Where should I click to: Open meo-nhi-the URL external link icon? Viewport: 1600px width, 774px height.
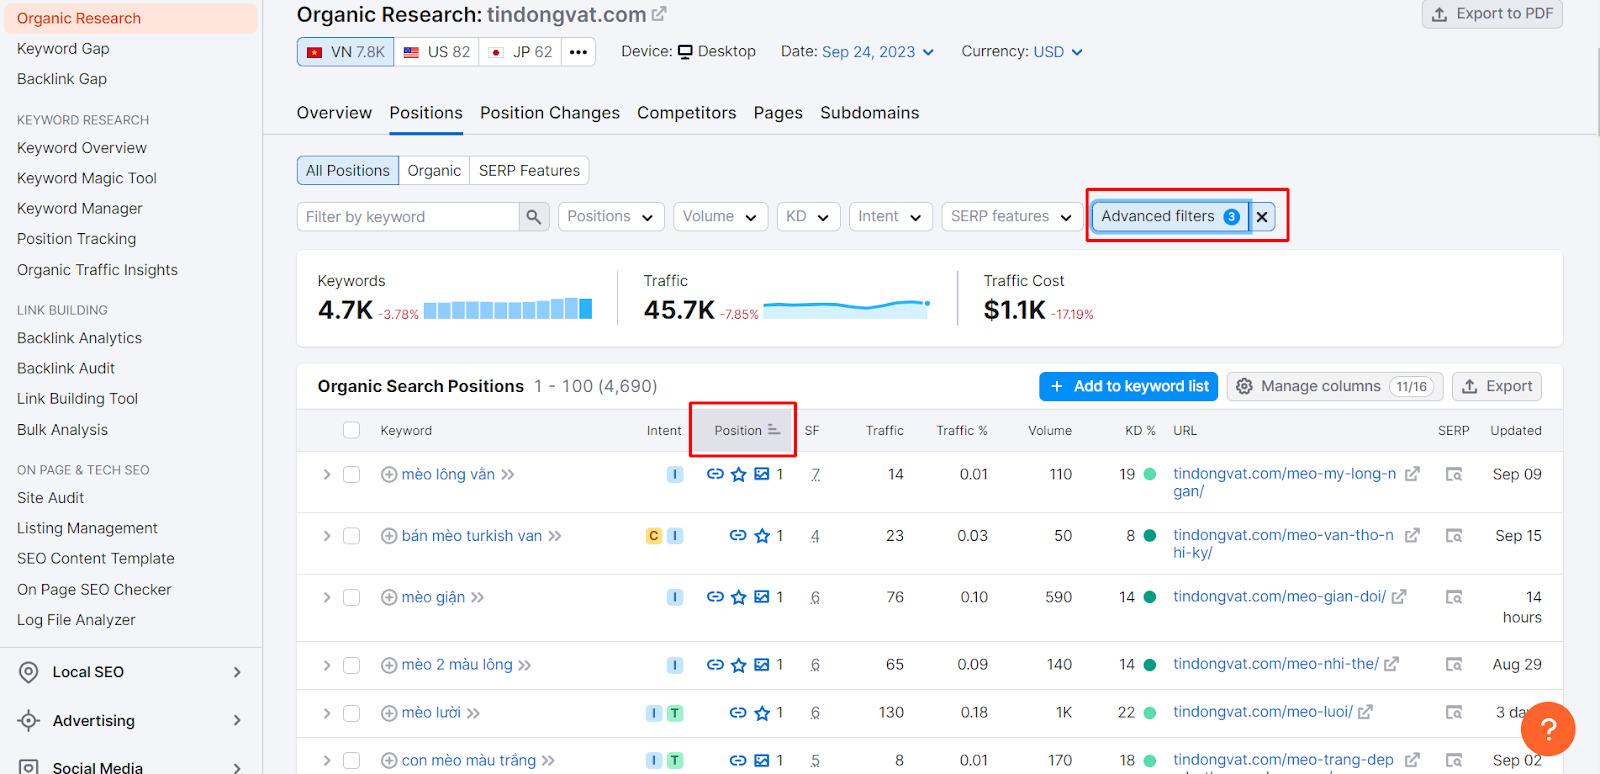1391,664
